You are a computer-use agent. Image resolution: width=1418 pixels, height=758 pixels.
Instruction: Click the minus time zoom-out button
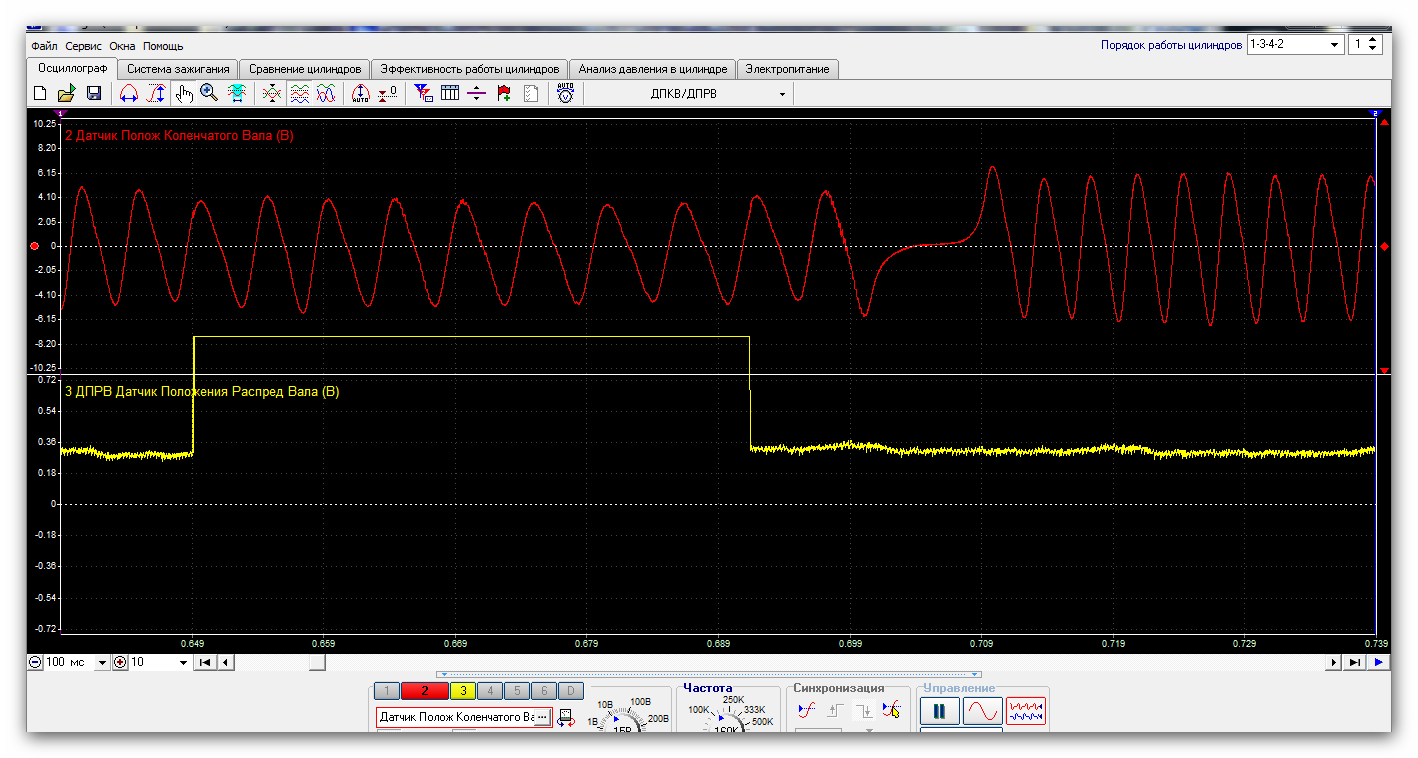35,662
